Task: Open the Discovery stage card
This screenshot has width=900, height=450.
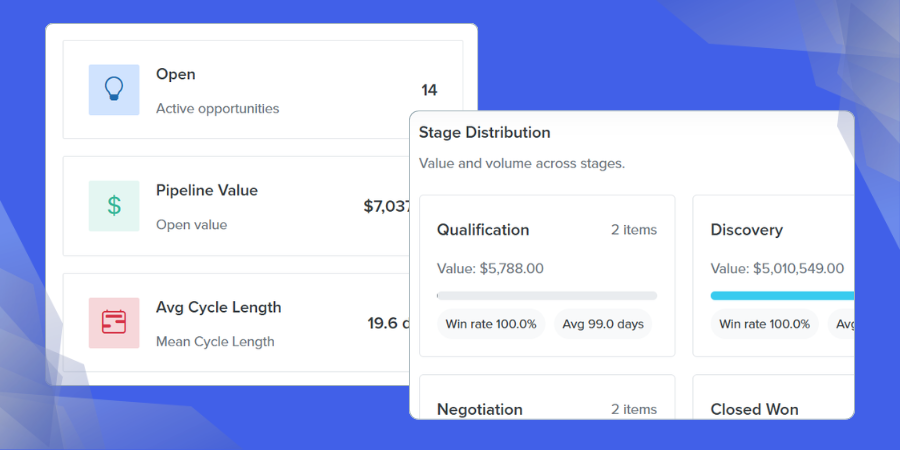Action: [773, 276]
